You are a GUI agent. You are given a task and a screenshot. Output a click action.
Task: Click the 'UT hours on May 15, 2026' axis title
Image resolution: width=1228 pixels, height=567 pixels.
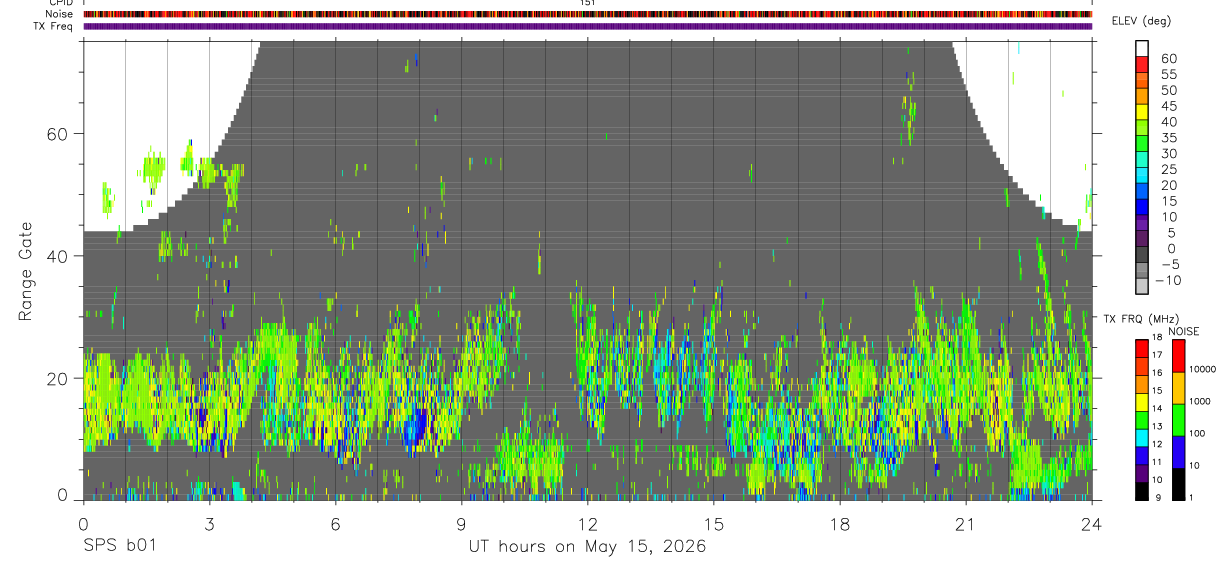pyautogui.click(x=587, y=547)
